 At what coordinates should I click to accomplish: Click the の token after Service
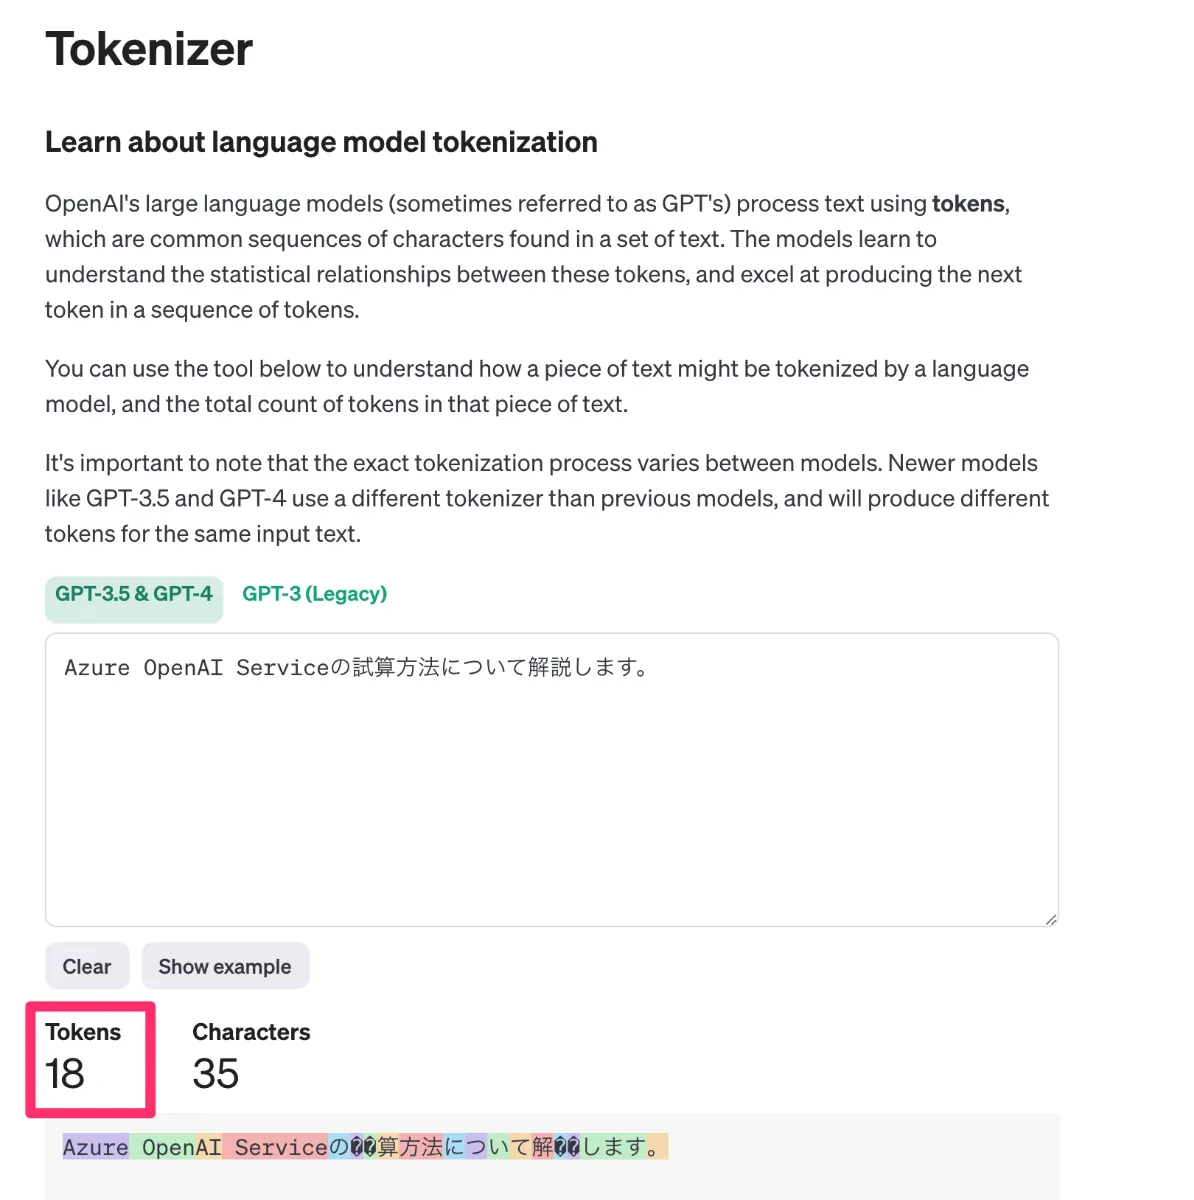341,1147
